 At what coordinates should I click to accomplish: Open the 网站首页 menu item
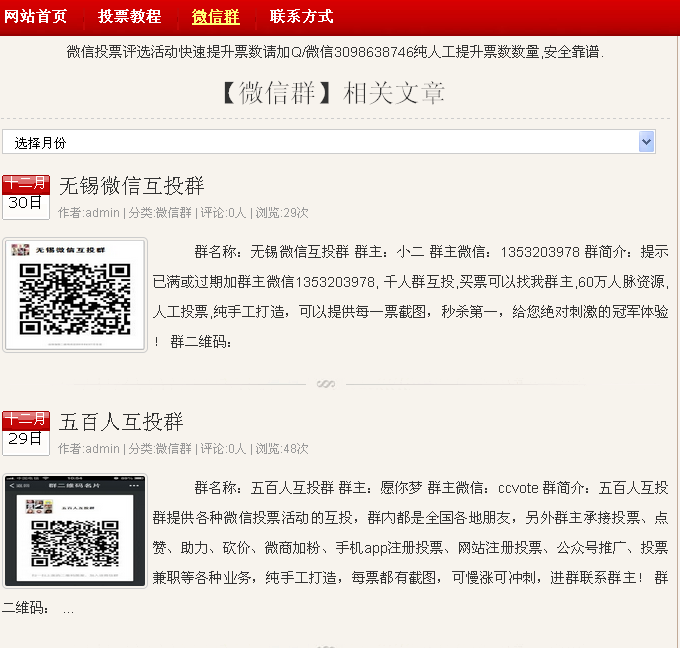click(36, 16)
